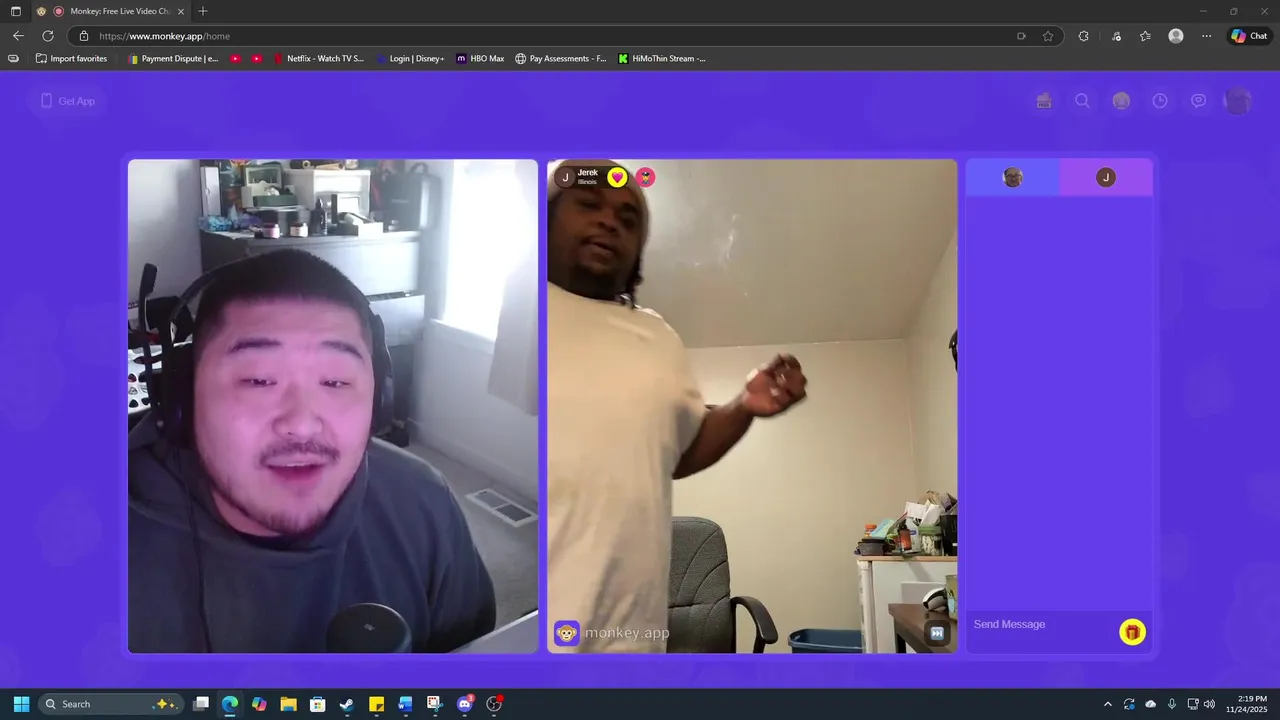Open Pay Assessments bookmark

pyautogui.click(x=560, y=59)
